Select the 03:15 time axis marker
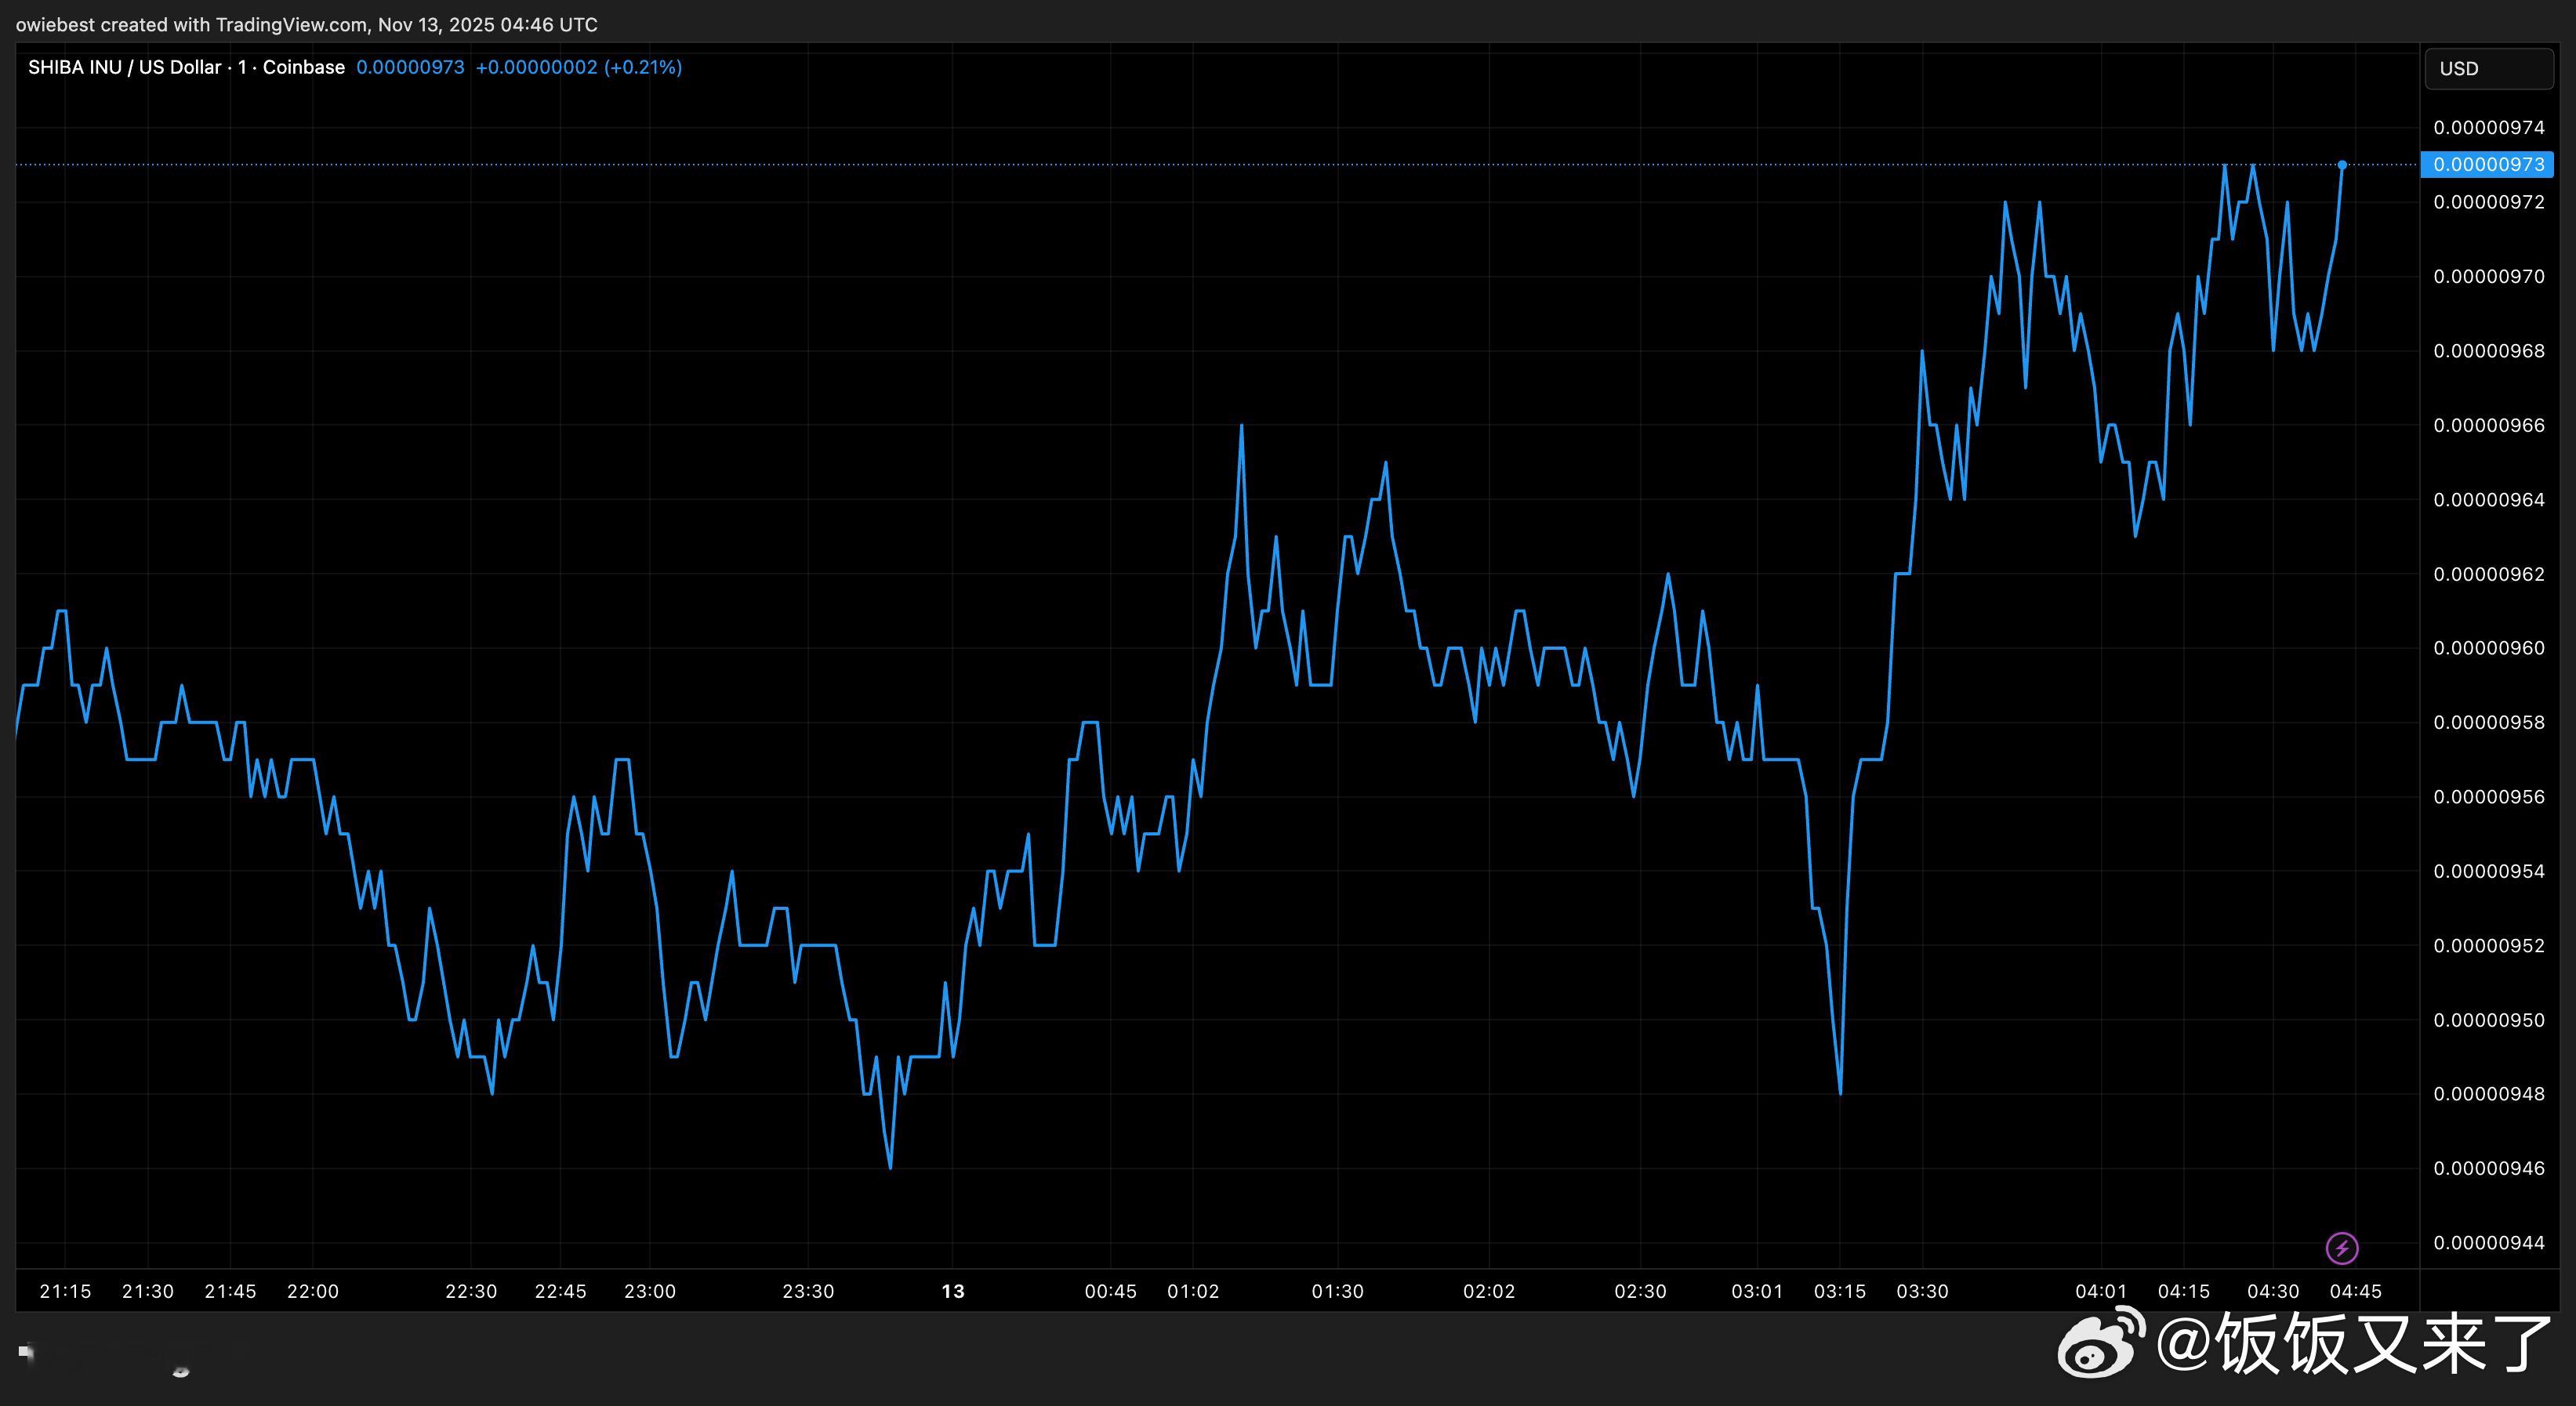This screenshot has width=2576, height=1406. tap(1840, 1291)
